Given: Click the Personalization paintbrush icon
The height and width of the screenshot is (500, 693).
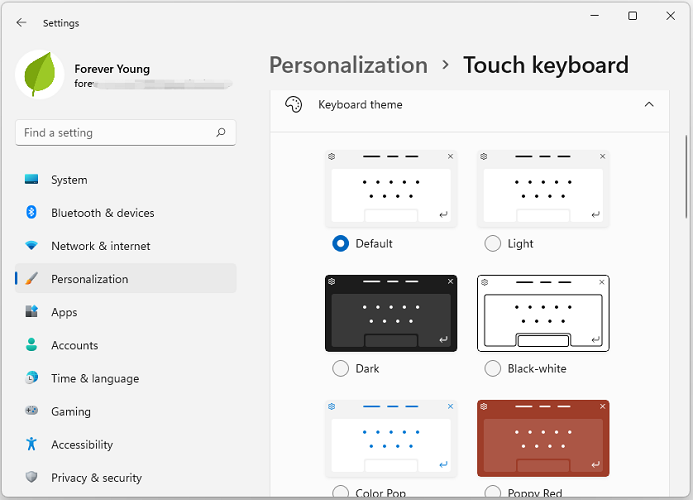Looking at the screenshot, I should (x=31, y=279).
